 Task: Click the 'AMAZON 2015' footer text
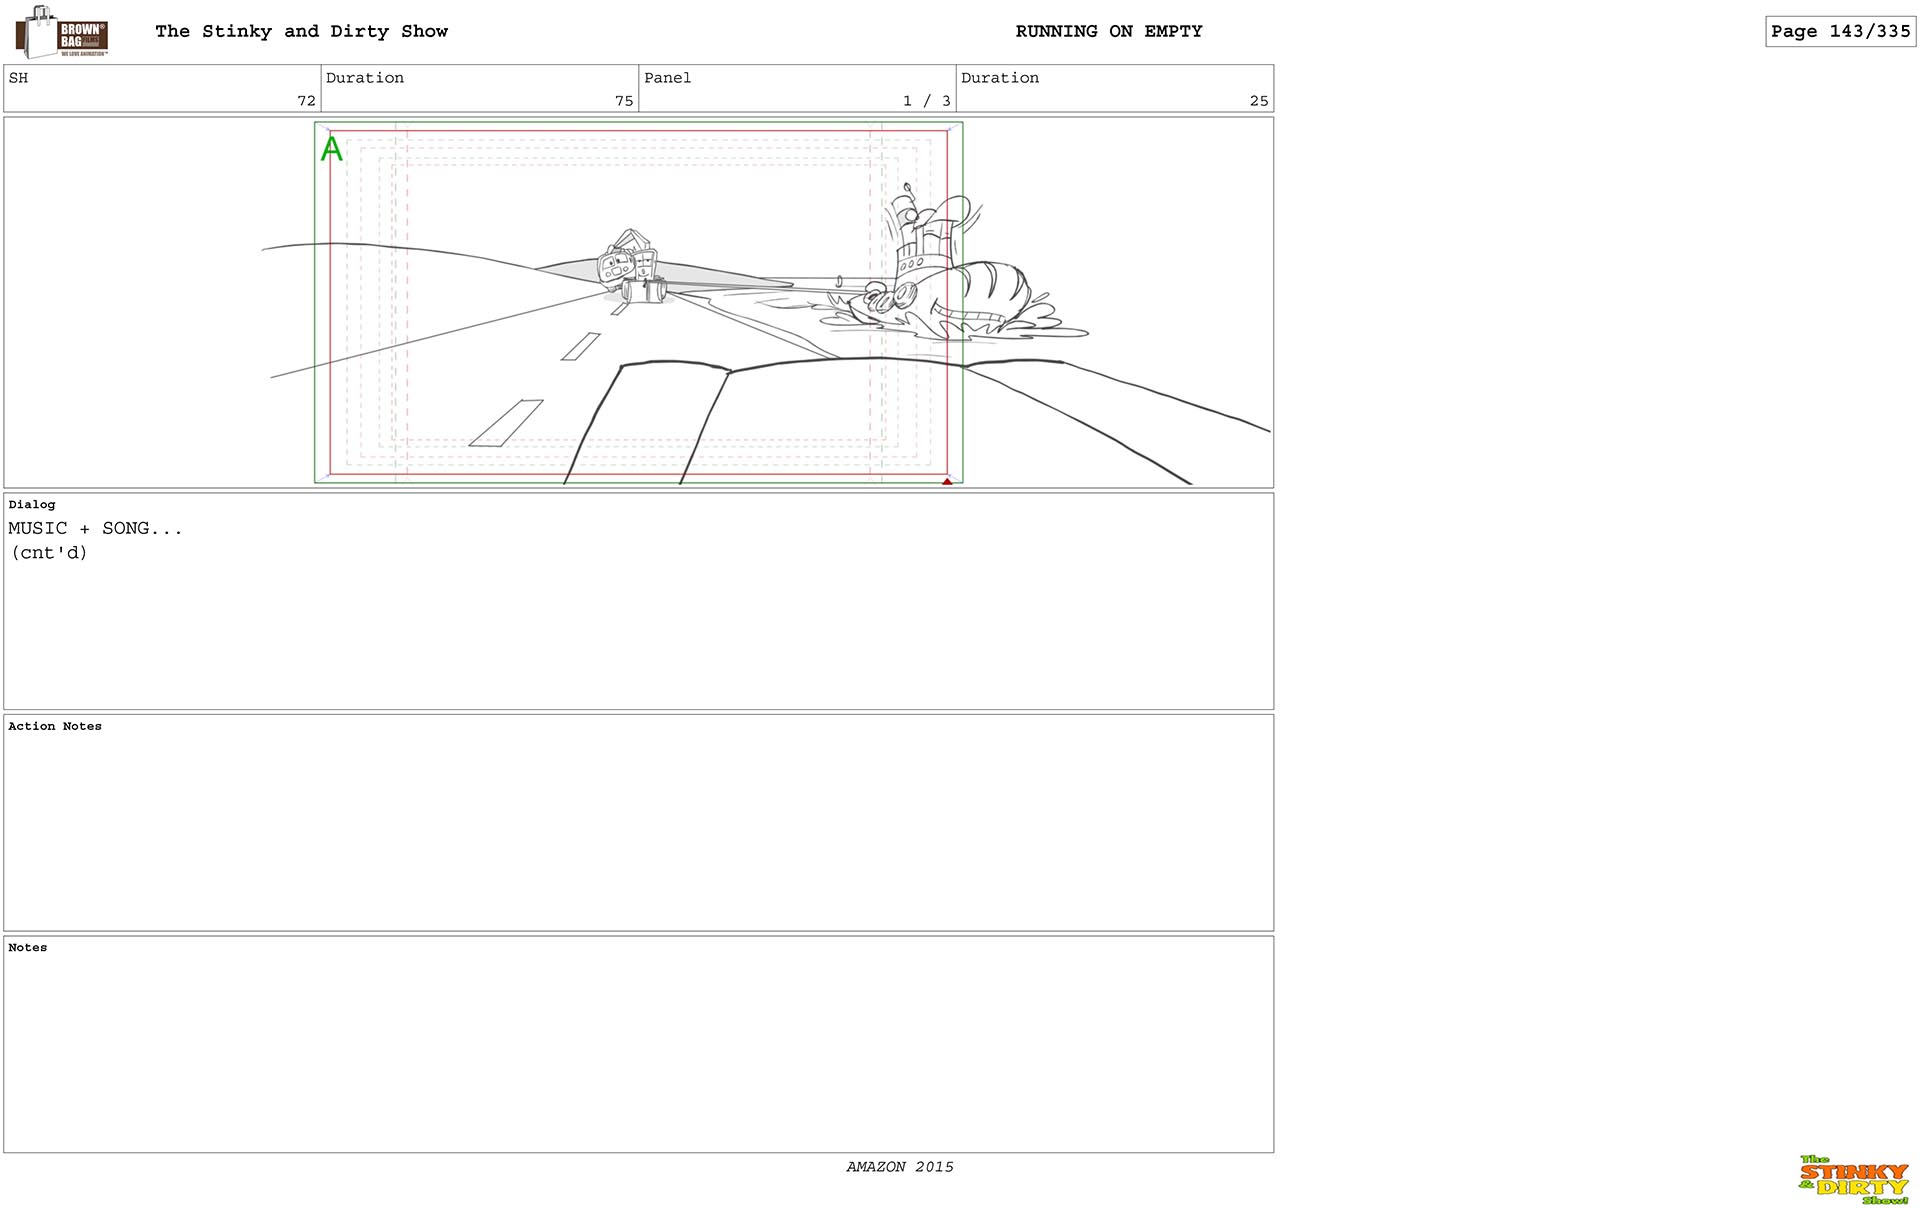(x=900, y=1167)
